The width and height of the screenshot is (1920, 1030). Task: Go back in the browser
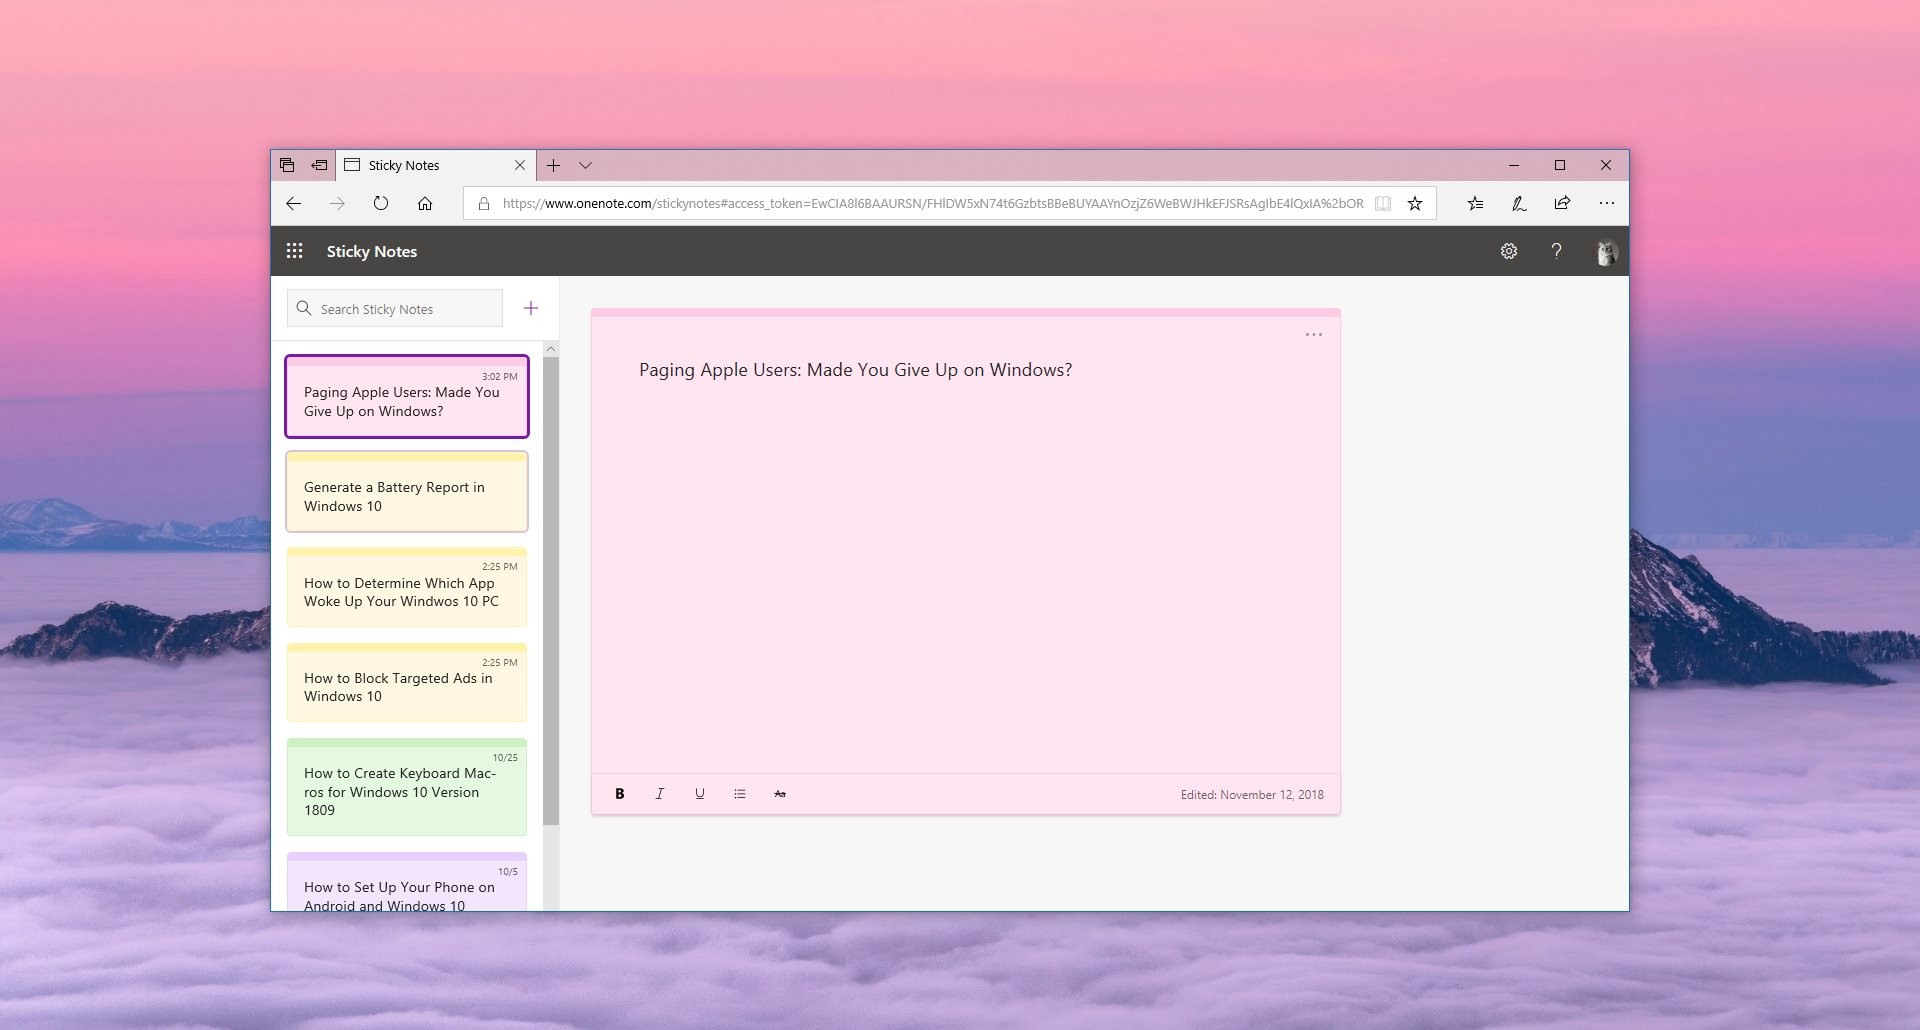click(293, 203)
